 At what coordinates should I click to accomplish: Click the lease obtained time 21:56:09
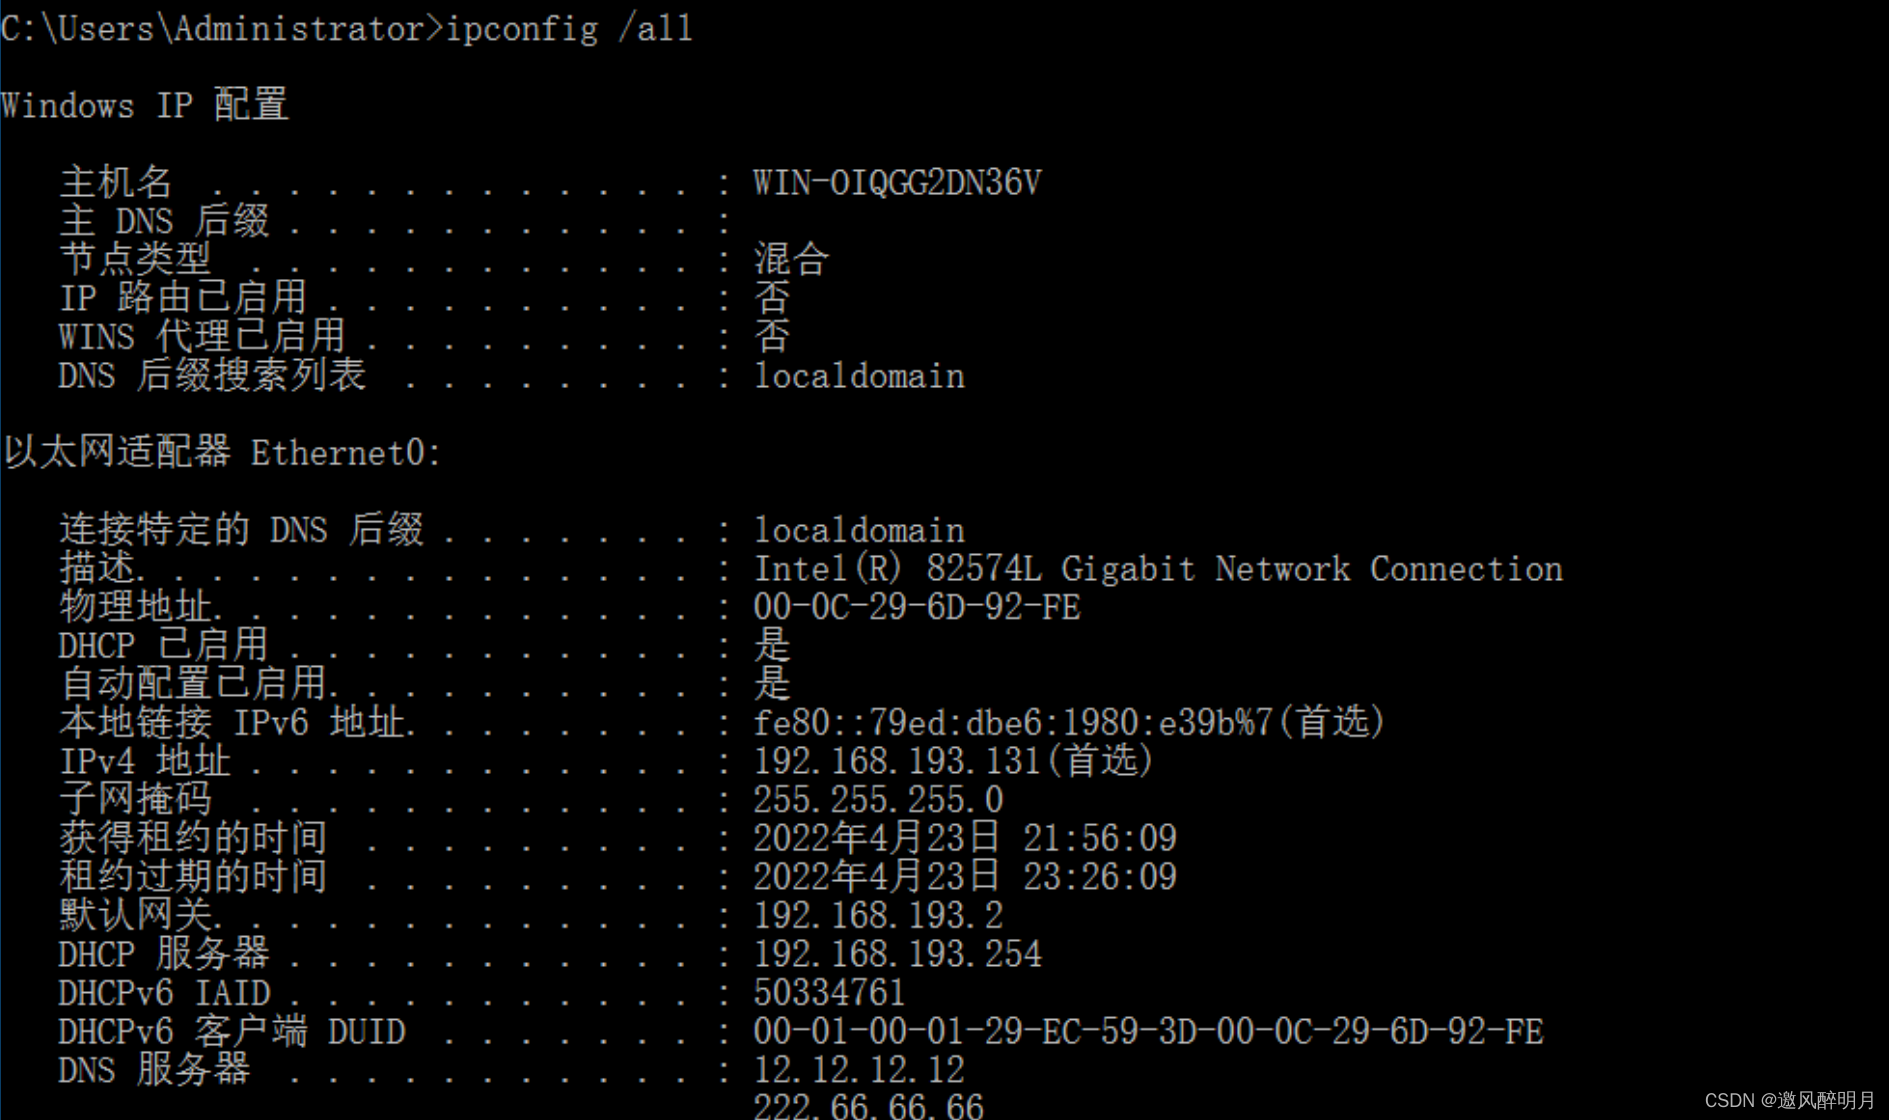pyautogui.click(x=1099, y=838)
